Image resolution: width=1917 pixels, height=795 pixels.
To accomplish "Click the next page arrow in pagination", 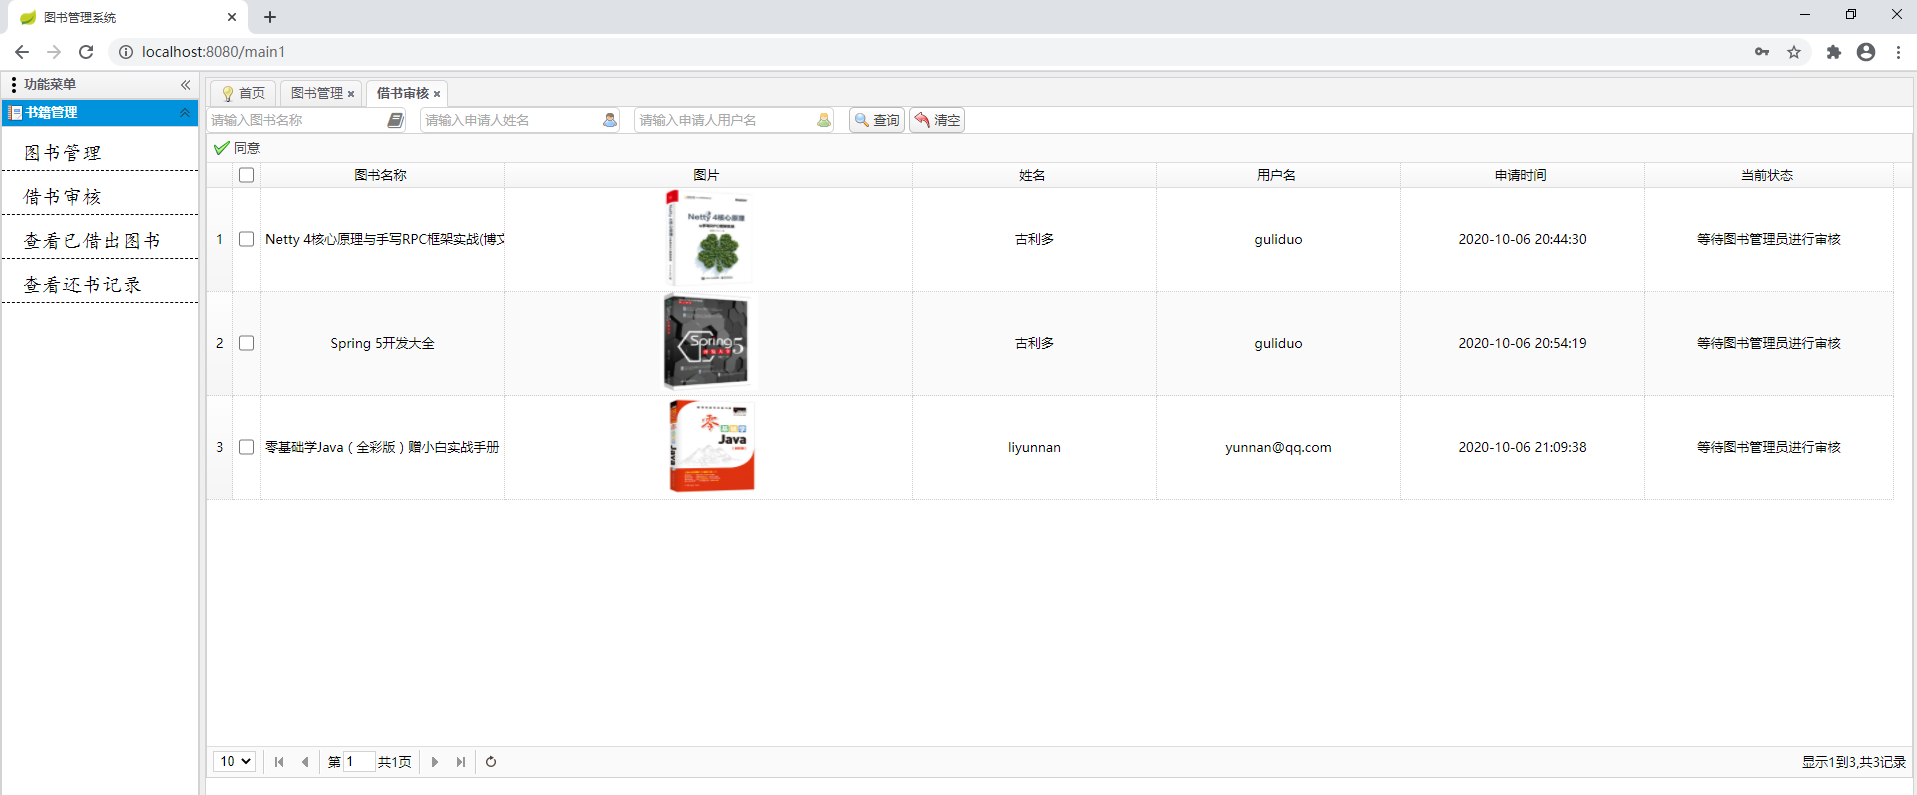I will 435,762.
